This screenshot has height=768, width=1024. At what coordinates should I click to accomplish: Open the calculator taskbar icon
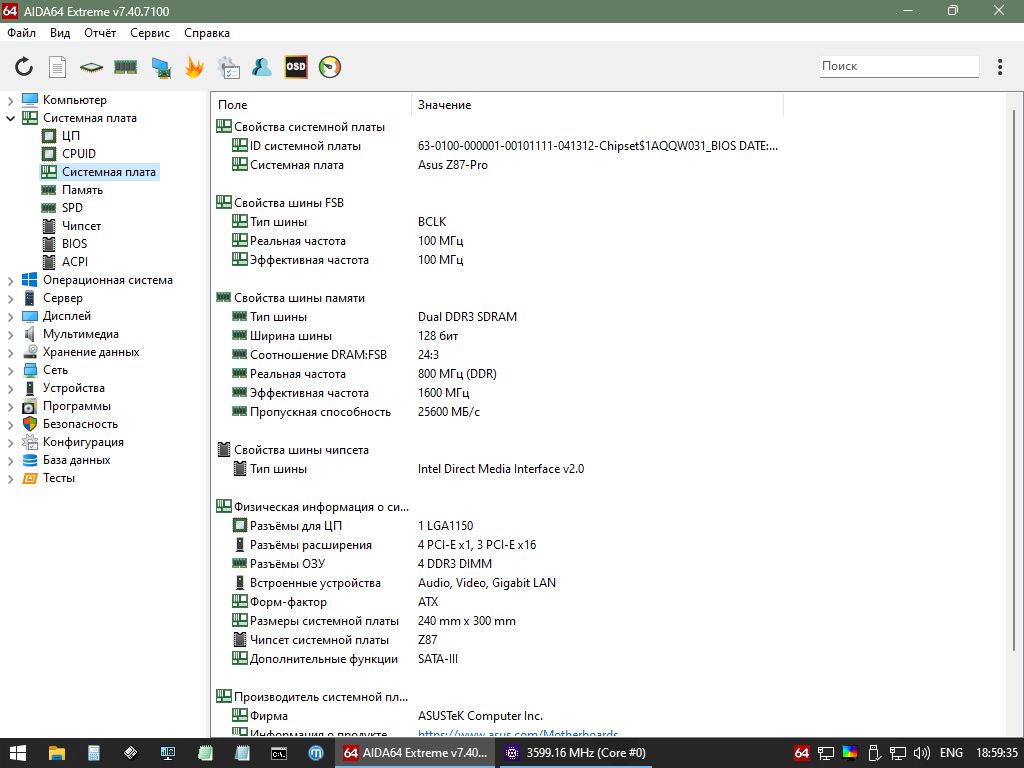(93, 753)
